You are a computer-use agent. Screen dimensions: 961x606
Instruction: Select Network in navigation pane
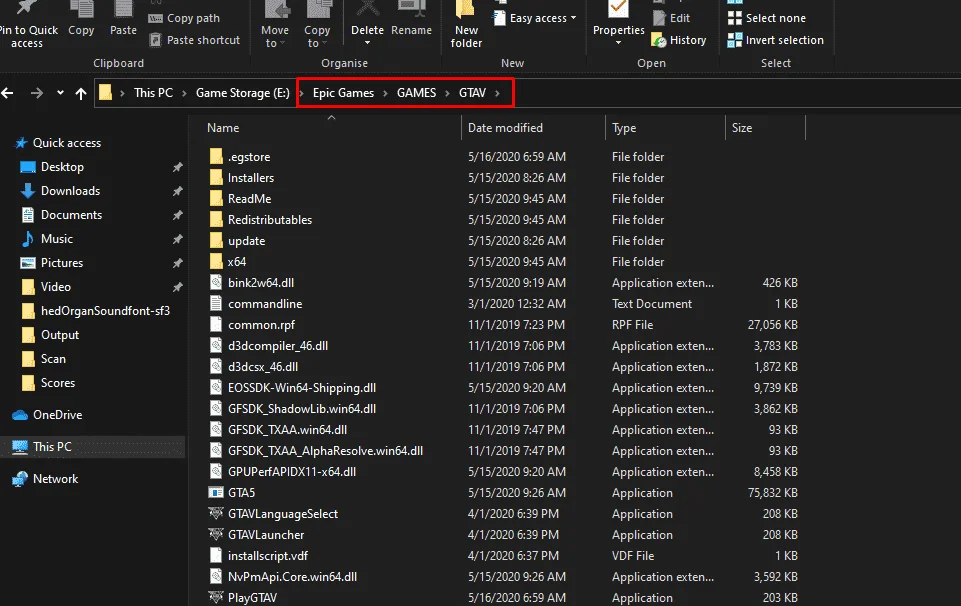[x=55, y=479]
